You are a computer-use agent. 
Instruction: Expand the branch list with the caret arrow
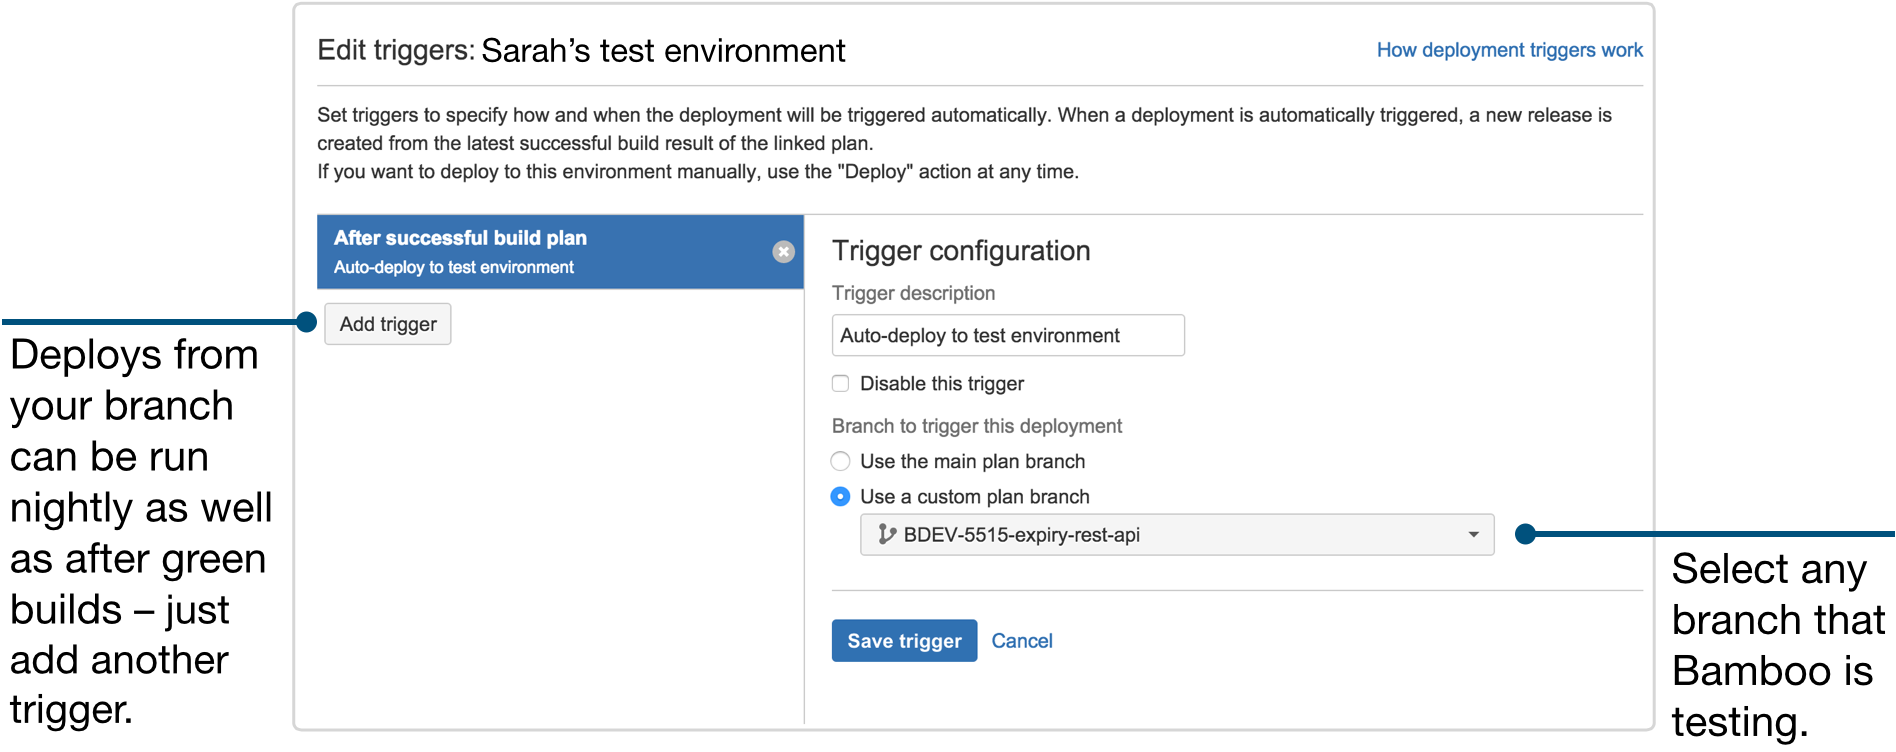tap(1473, 535)
